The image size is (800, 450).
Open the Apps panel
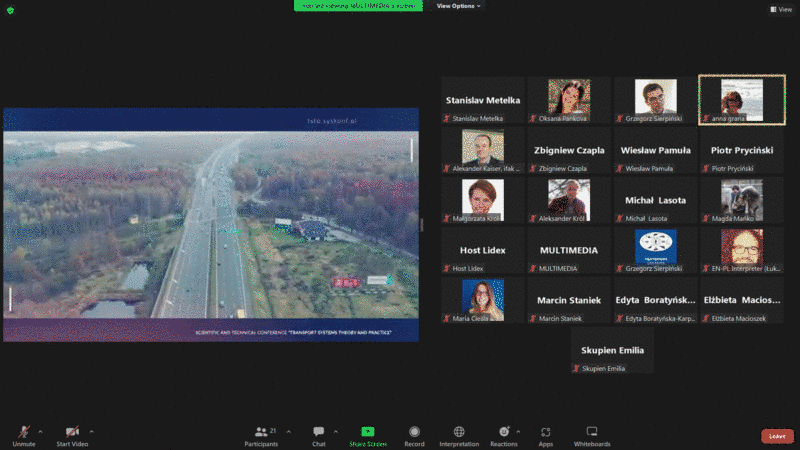tap(546, 433)
